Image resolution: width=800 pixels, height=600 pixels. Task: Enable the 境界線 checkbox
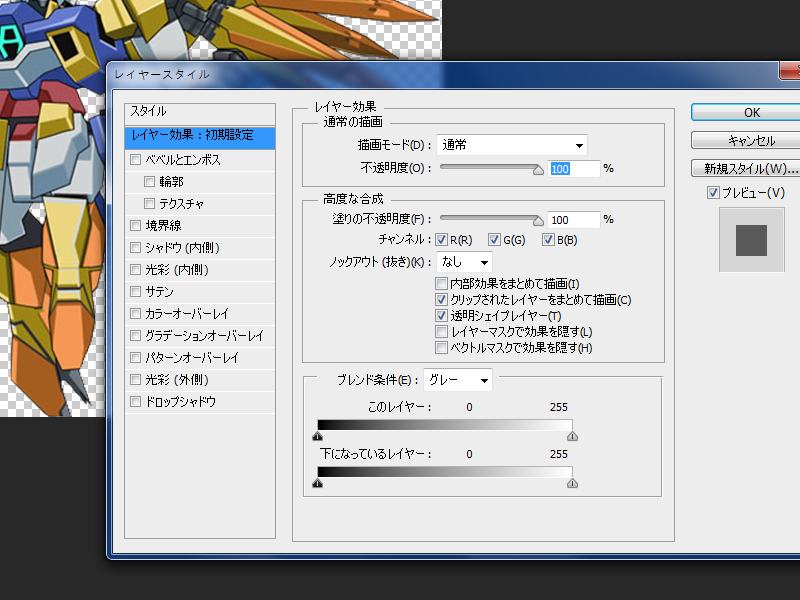click(x=136, y=226)
